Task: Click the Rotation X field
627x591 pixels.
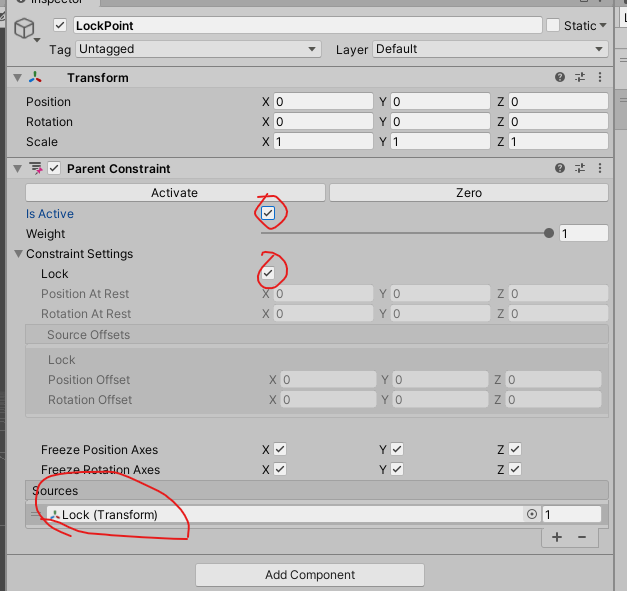Action: 323,122
